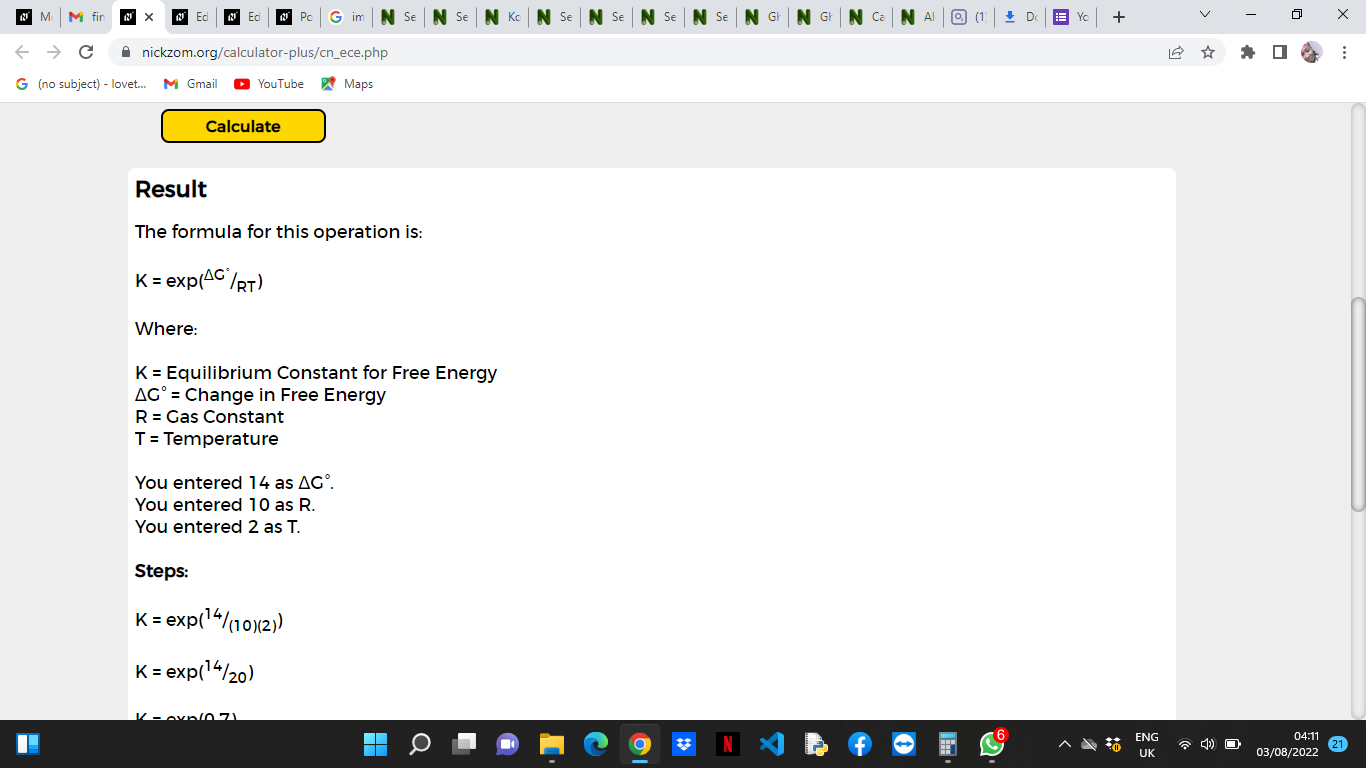Click the Chrome taskbar icon
This screenshot has height=768, width=1366.
(x=640, y=744)
